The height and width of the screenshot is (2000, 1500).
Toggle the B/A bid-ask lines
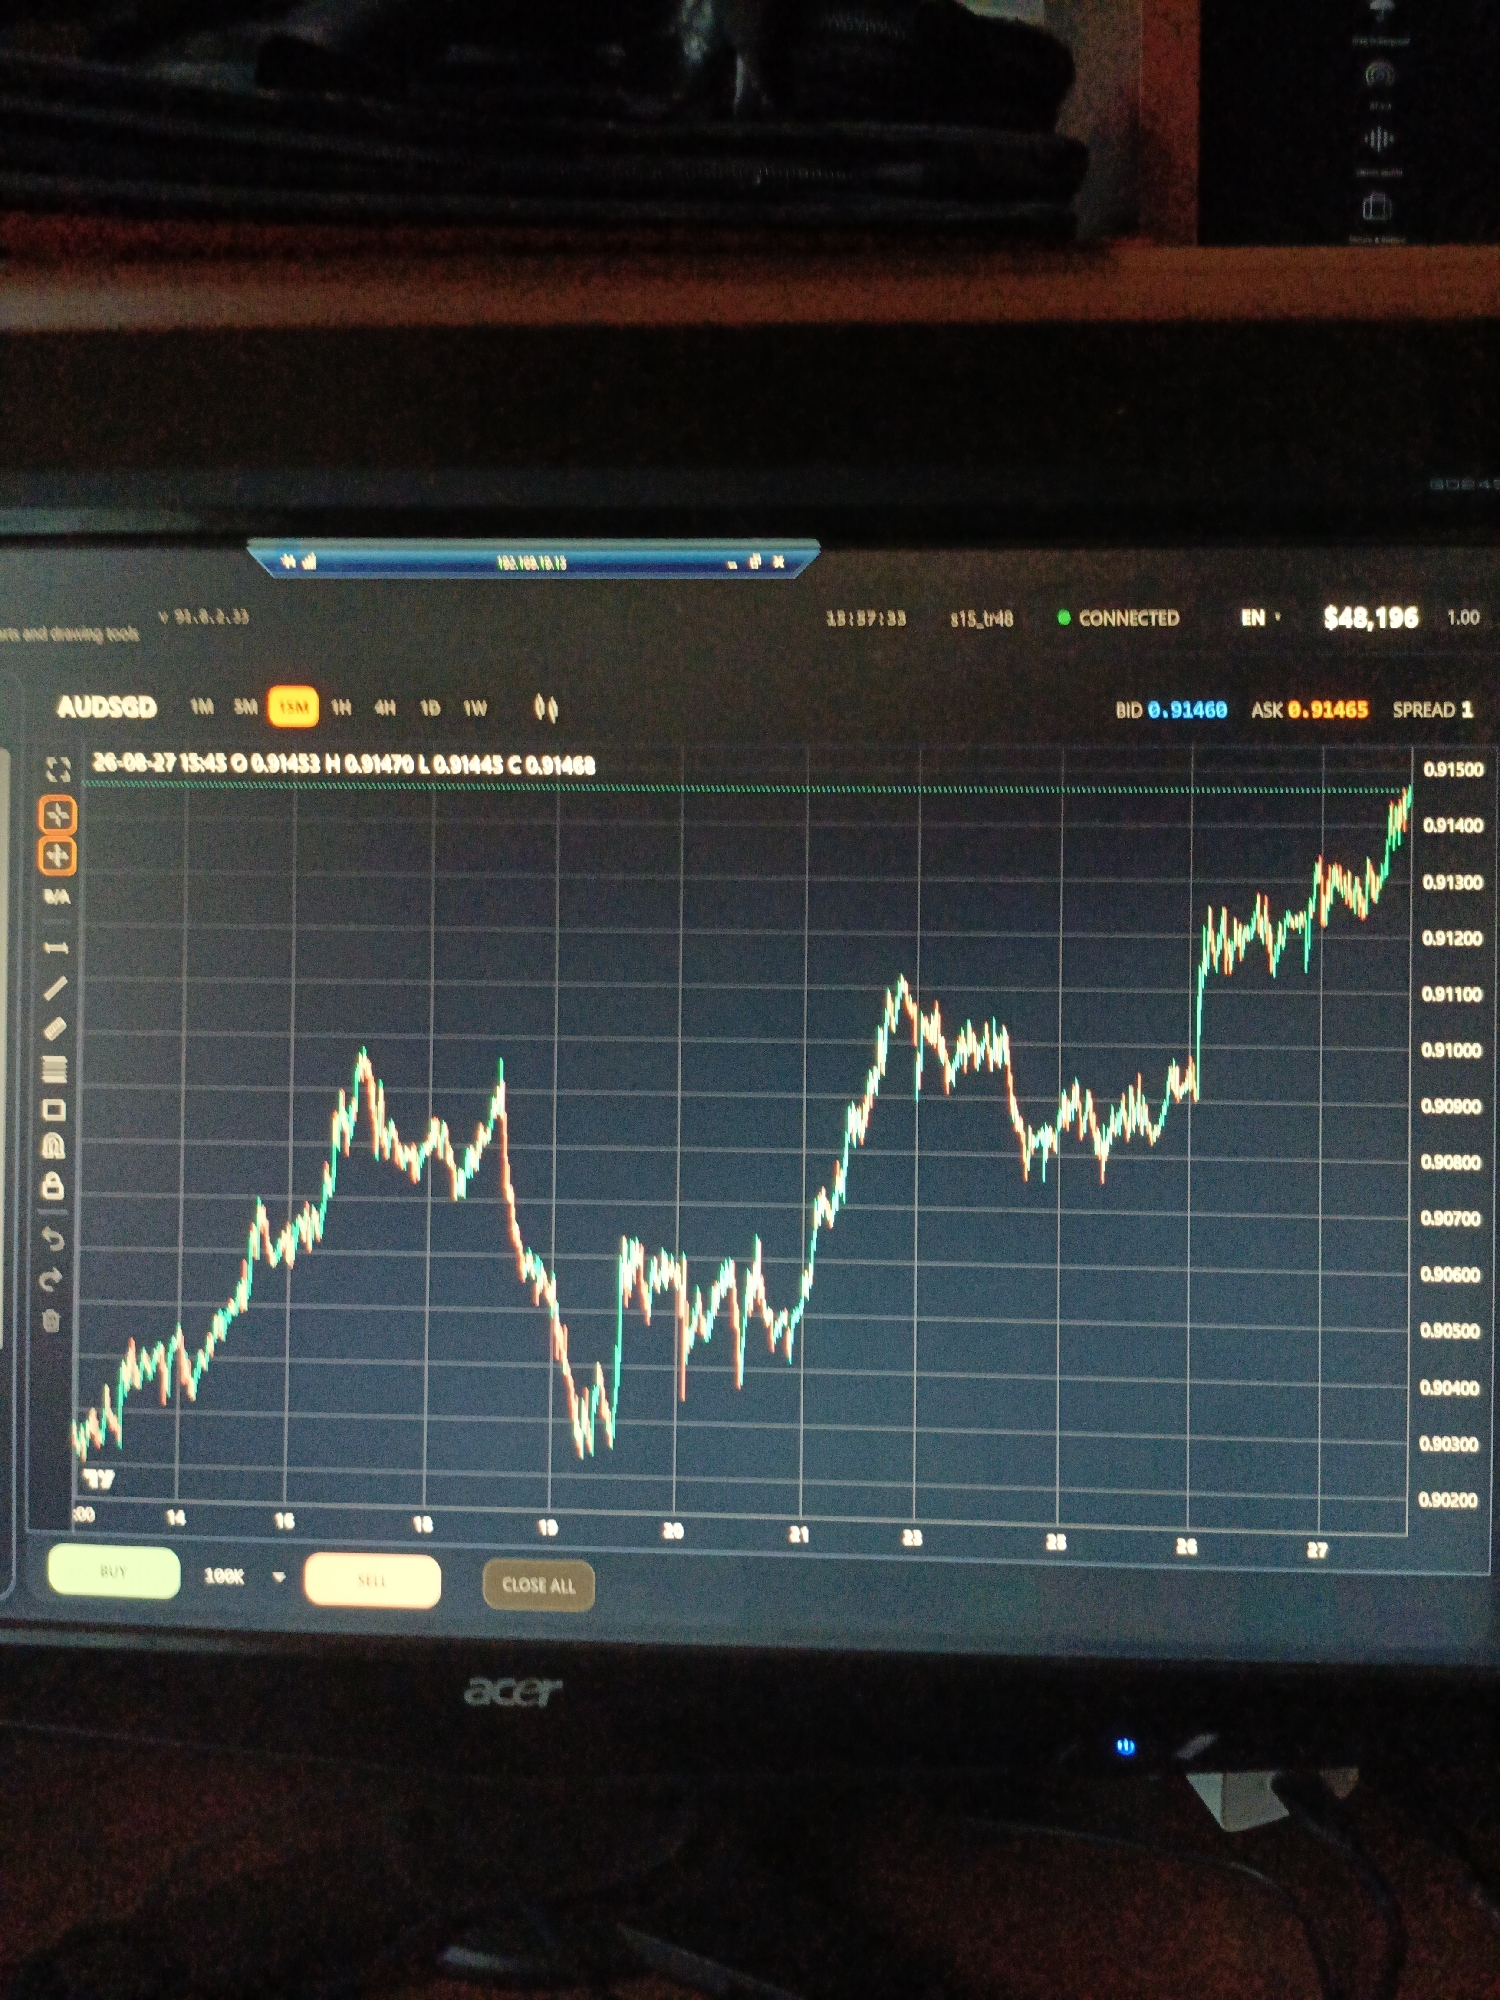57,897
